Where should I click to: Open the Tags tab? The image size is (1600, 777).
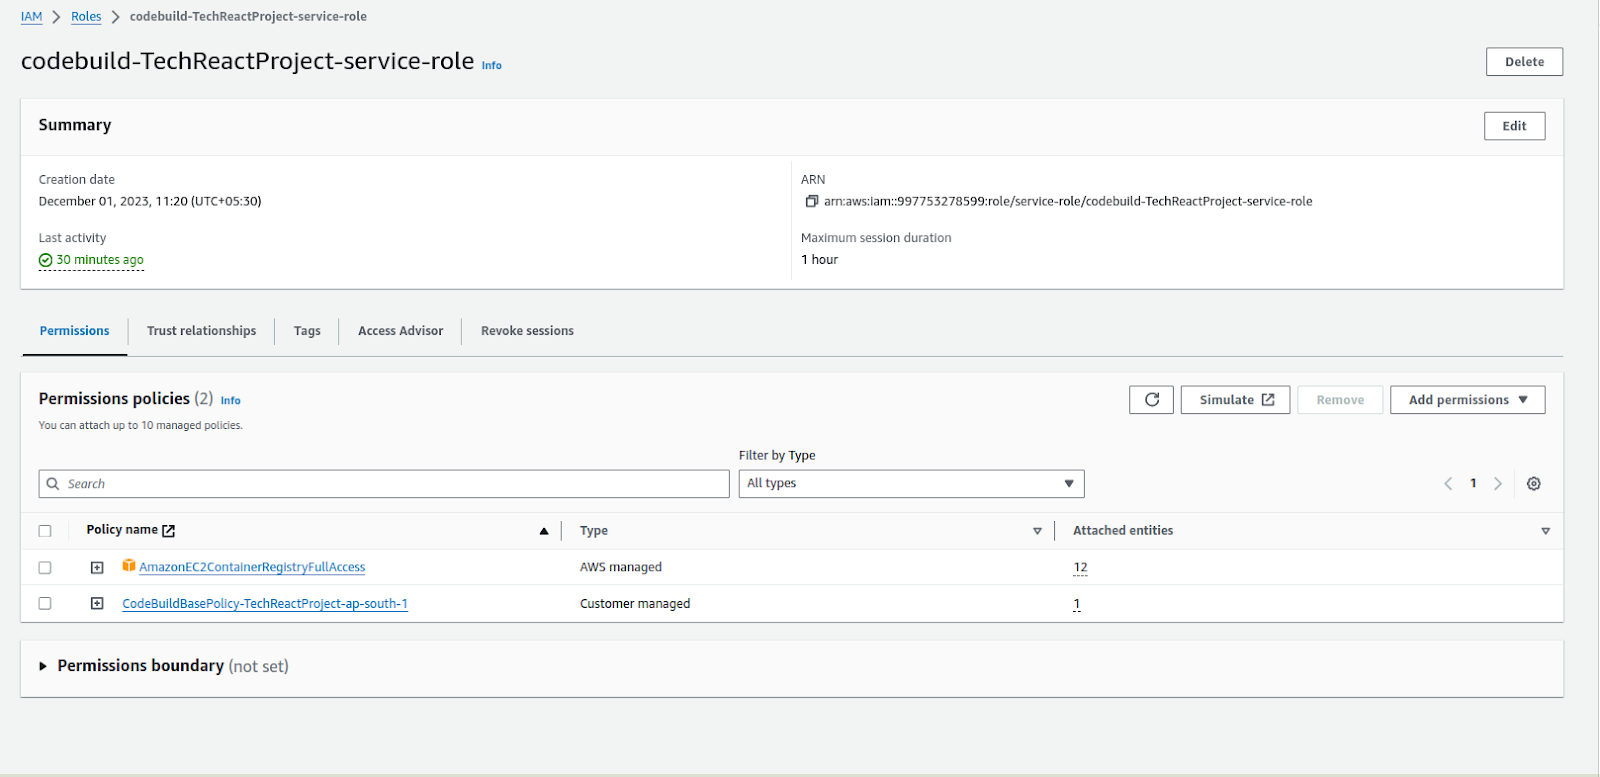307,331
